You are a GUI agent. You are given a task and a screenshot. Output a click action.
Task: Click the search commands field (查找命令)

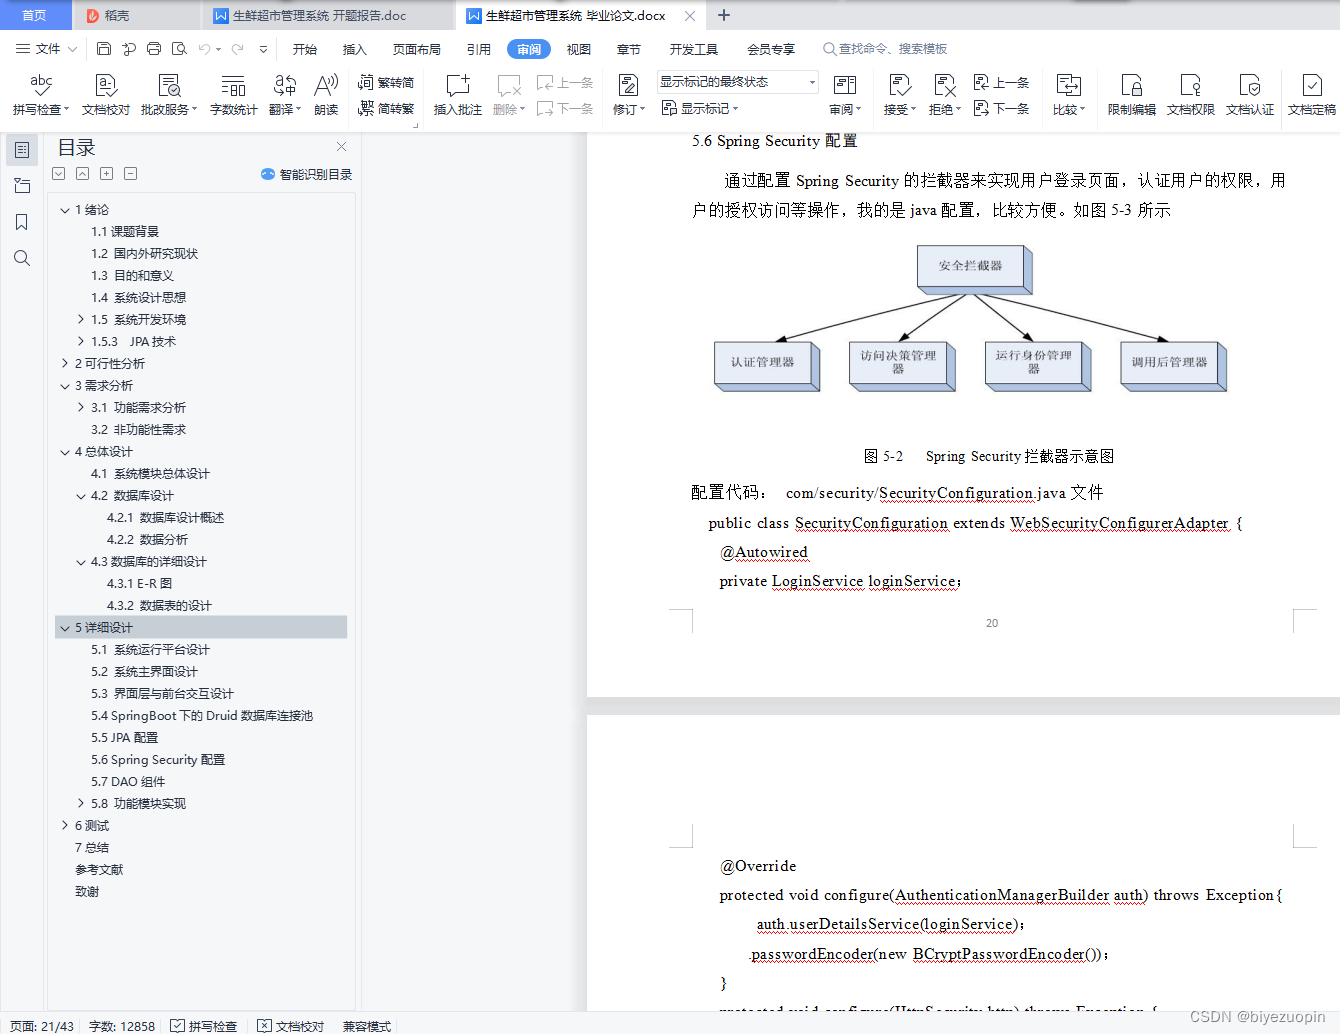885,49
